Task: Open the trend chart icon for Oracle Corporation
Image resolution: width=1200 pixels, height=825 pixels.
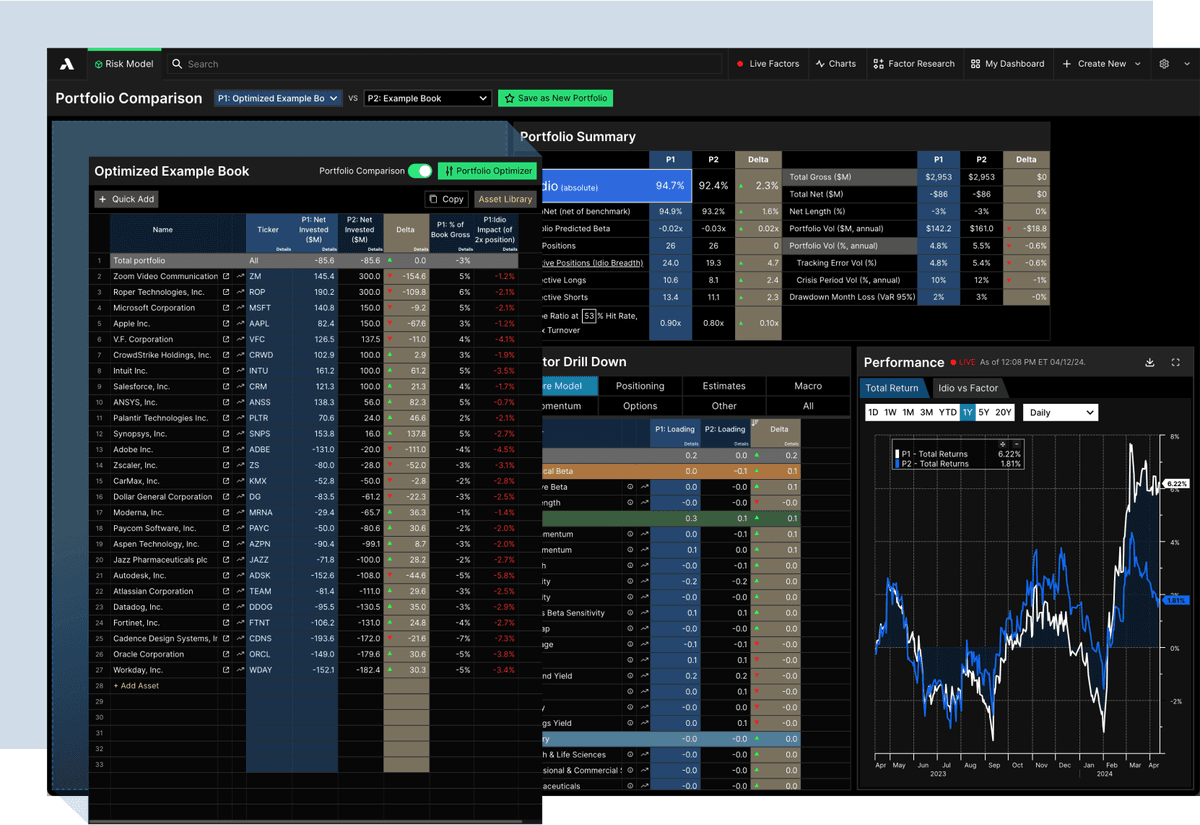Action: 240,654
